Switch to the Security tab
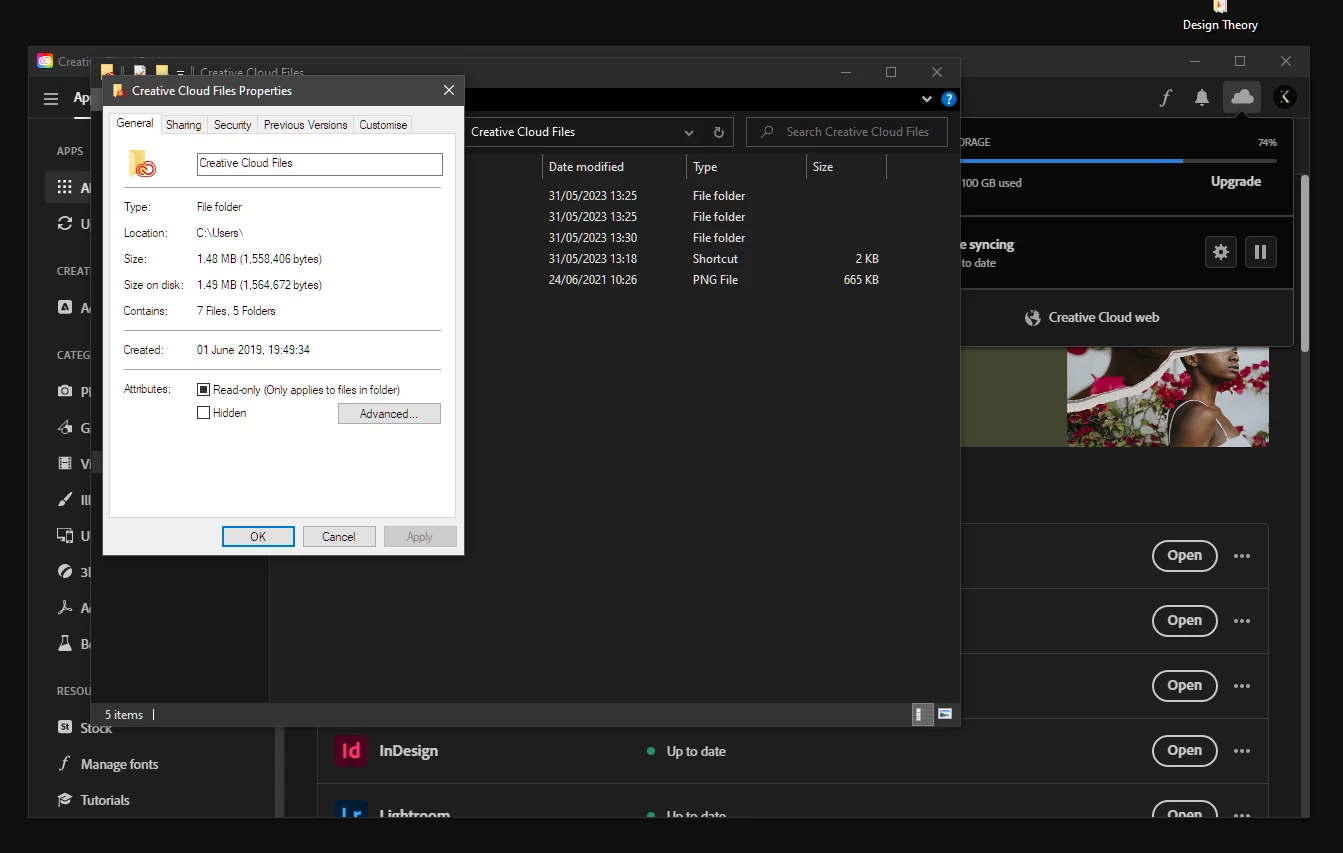 [x=233, y=125]
